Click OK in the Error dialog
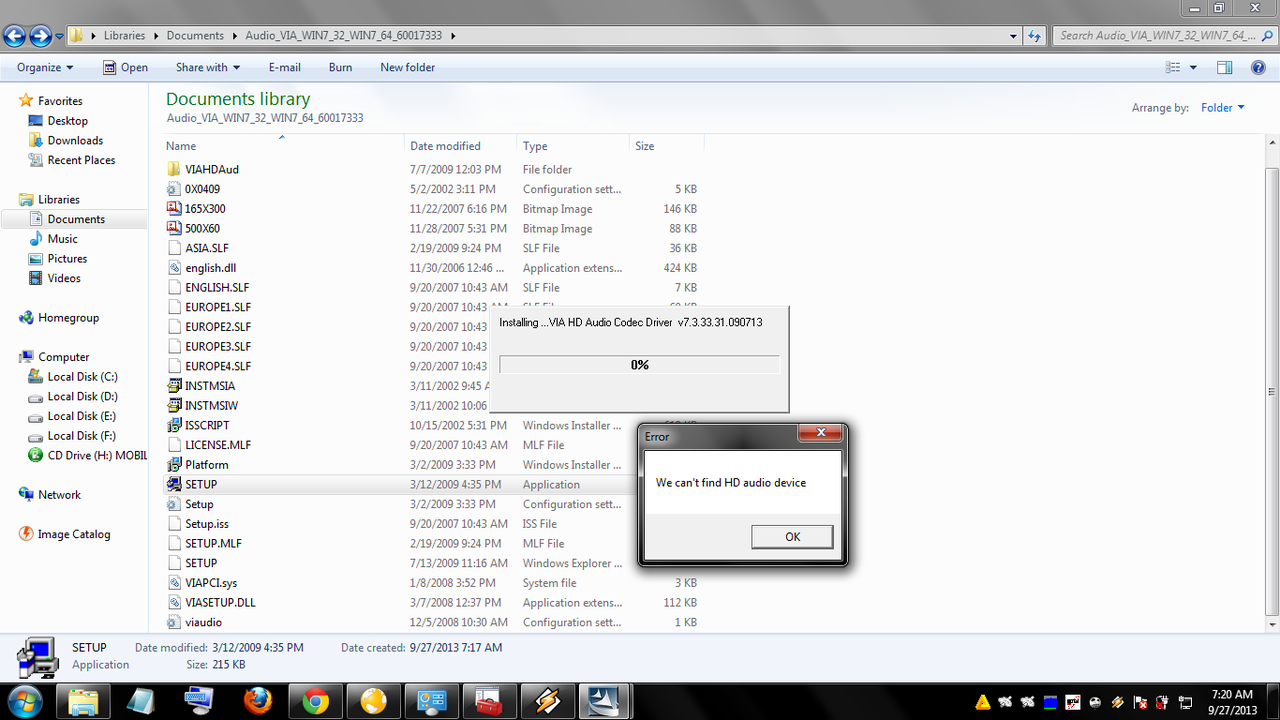This screenshot has width=1280, height=720. (x=792, y=537)
